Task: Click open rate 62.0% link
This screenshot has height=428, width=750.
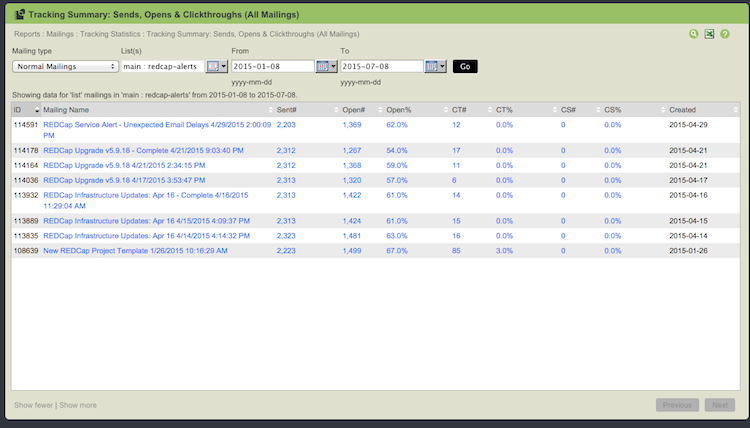Action: (x=397, y=125)
